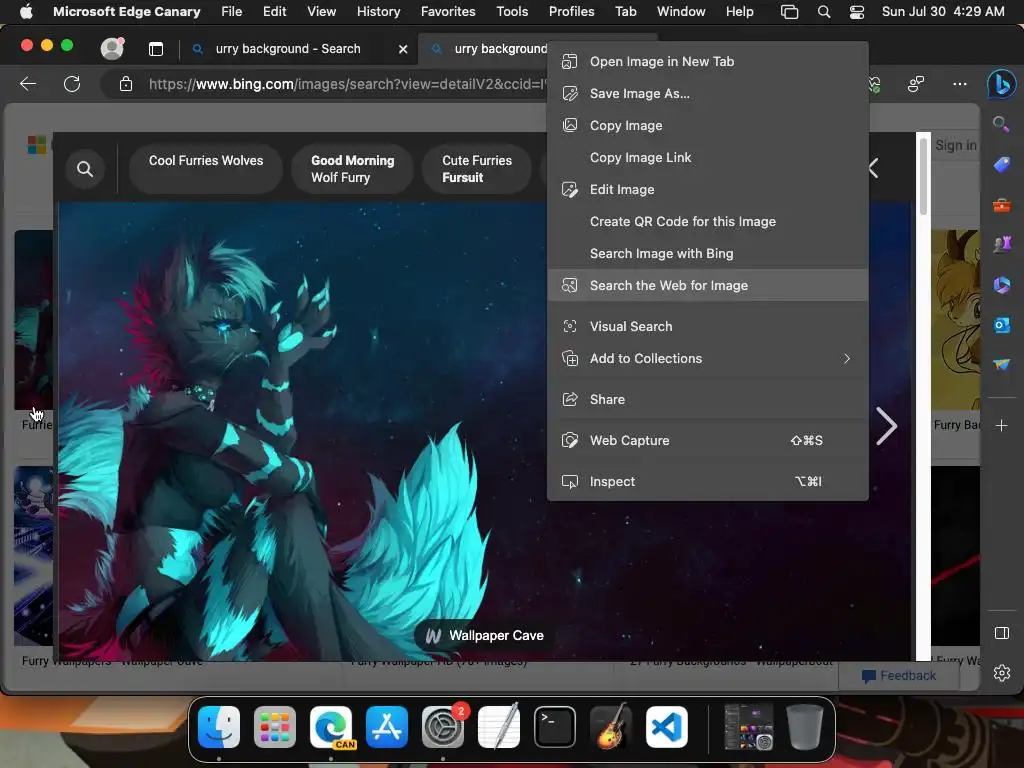This screenshot has width=1024, height=768.
Task: Click Spotlight search icon in menu bar
Action: 824,11
